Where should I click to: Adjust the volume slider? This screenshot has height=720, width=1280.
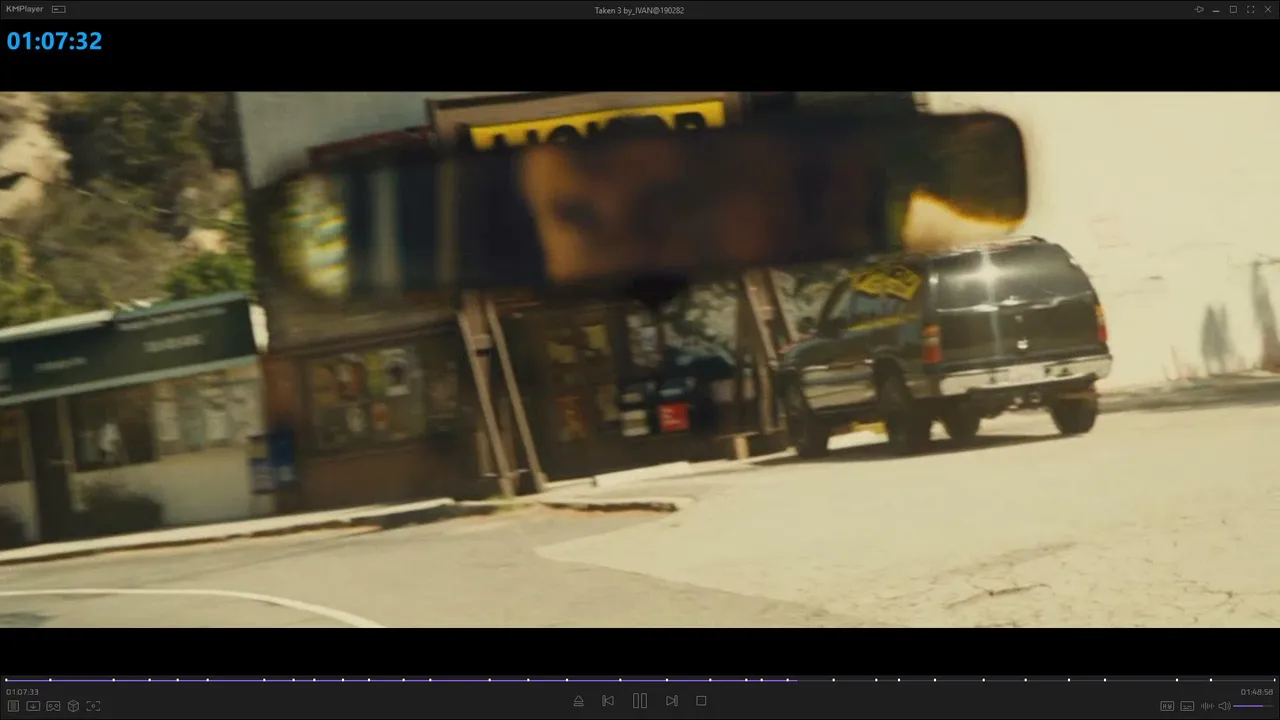[1254, 706]
